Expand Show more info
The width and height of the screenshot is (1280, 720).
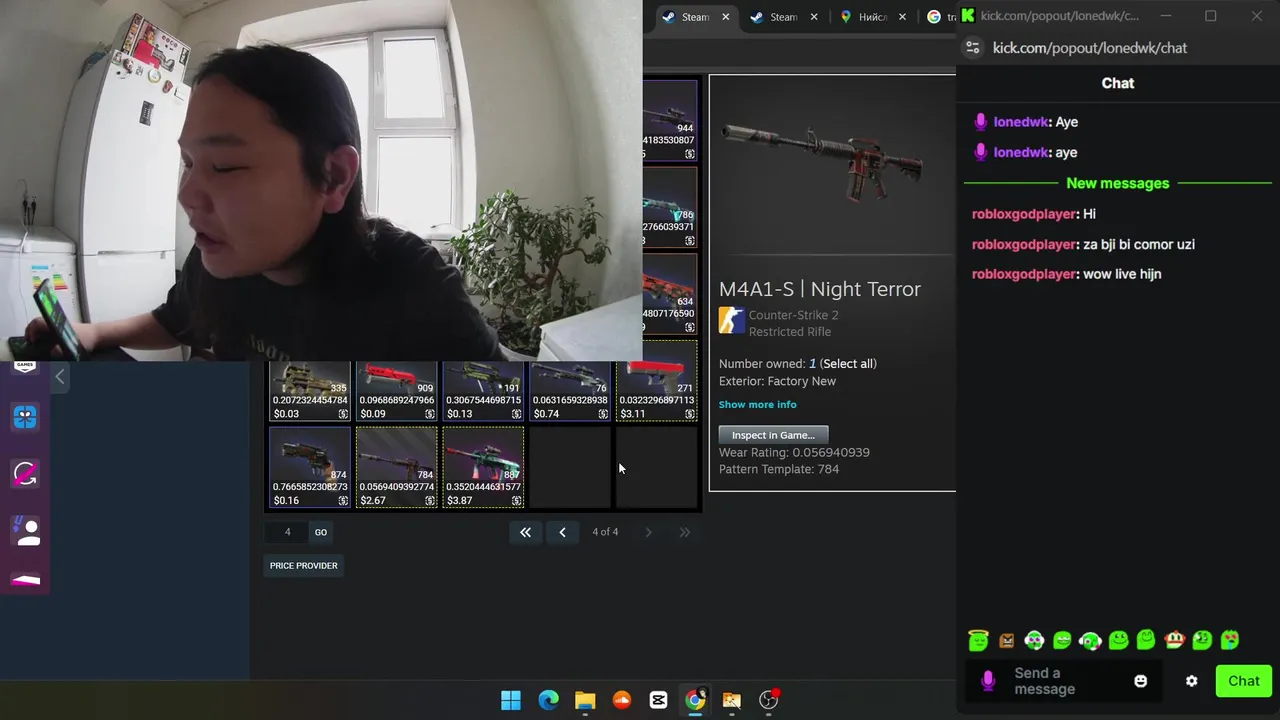[x=758, y=404]
